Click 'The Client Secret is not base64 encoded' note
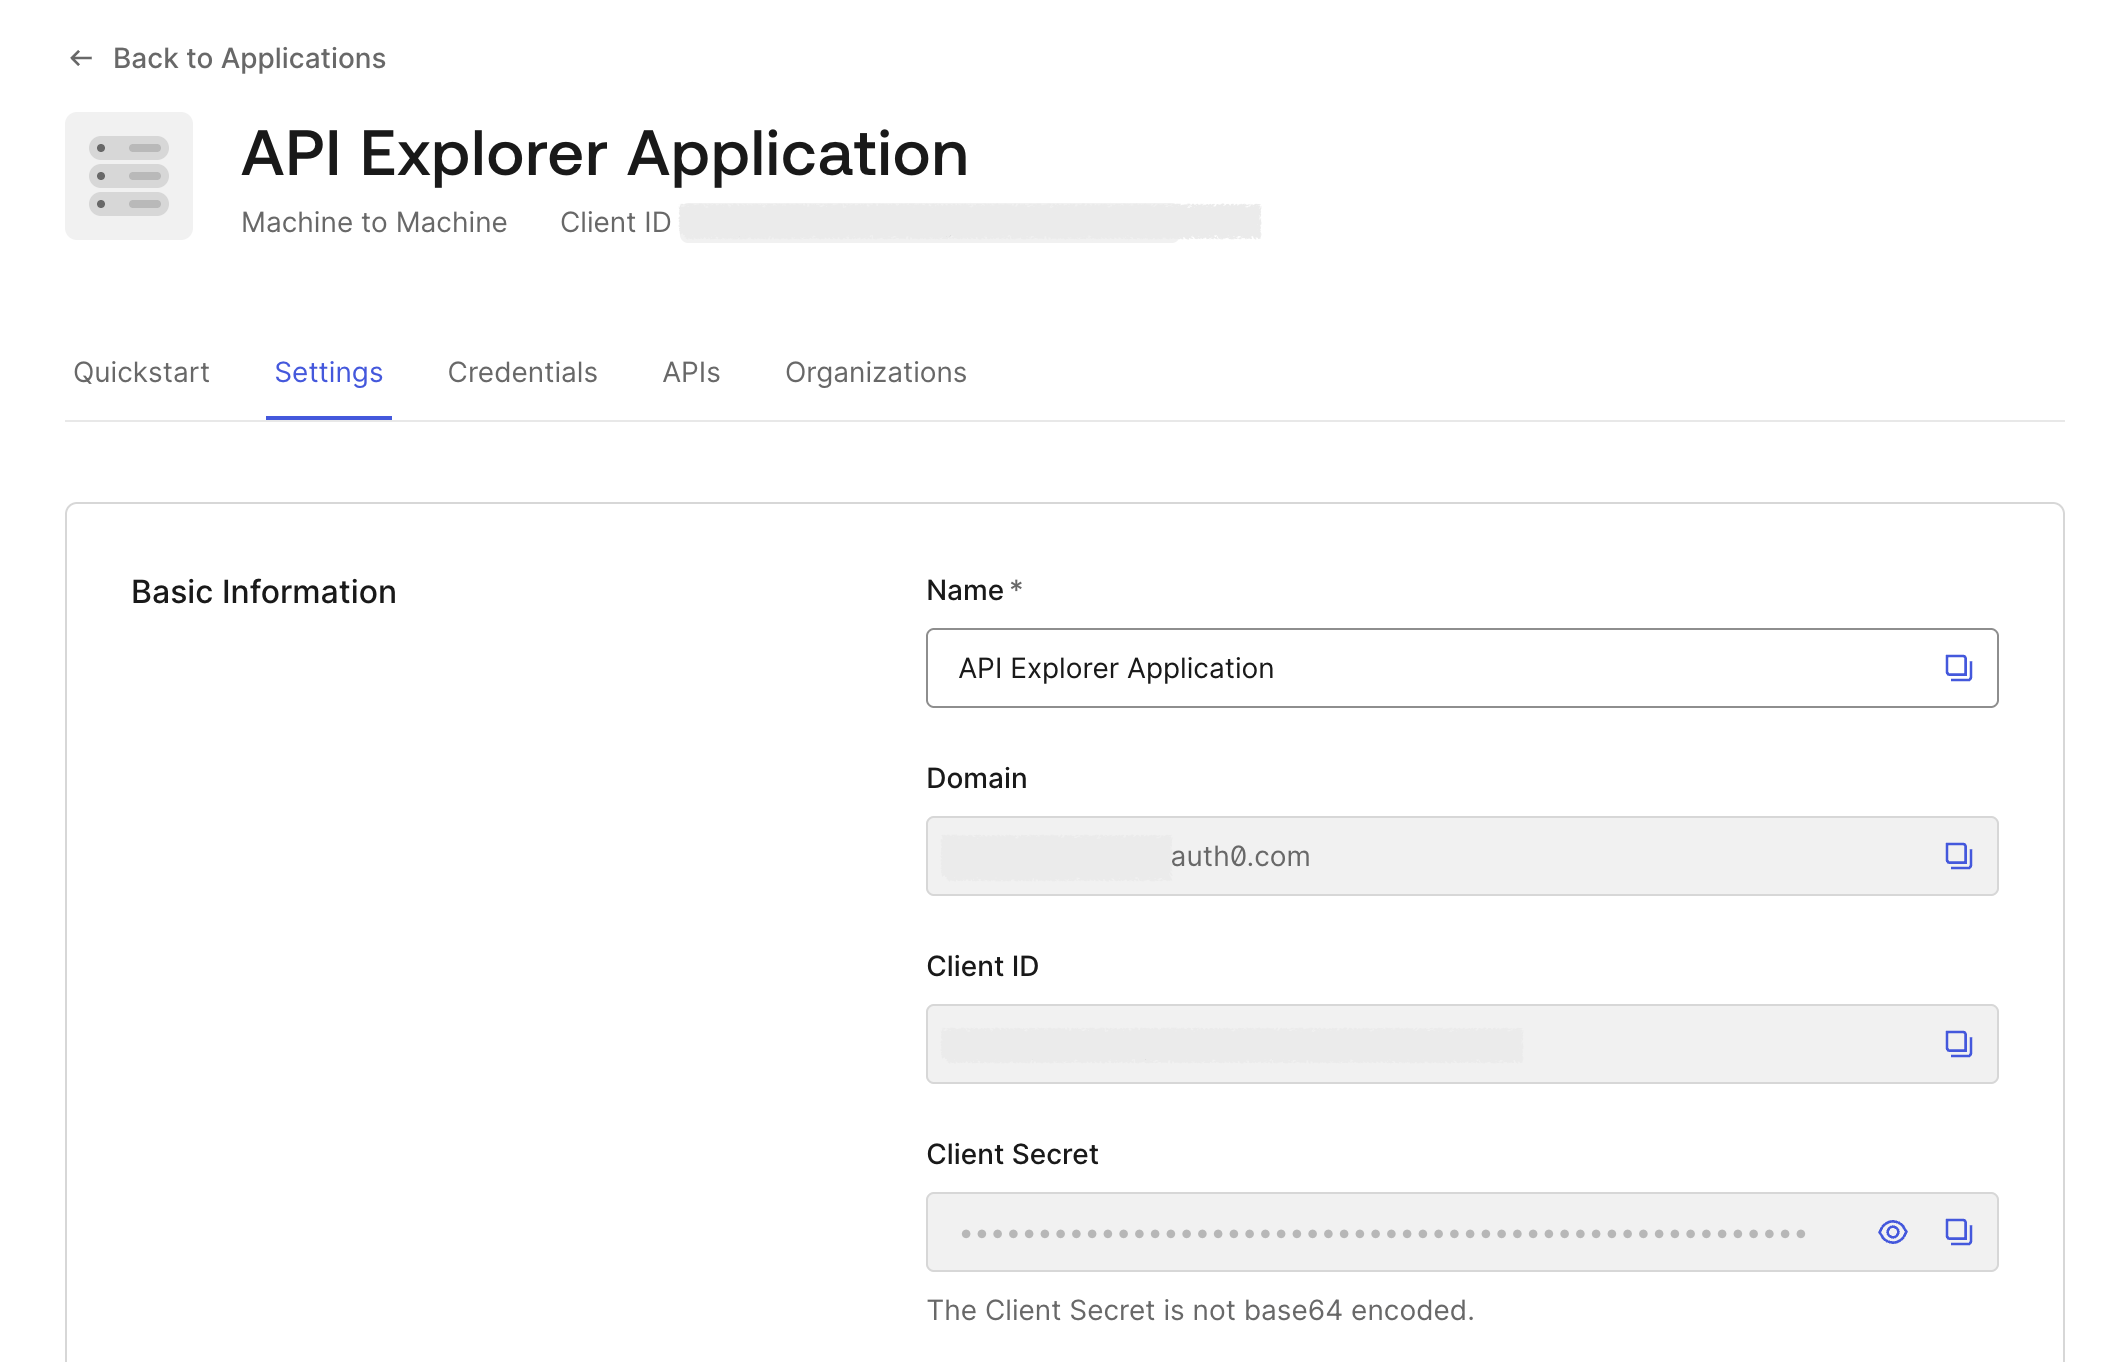The height and width of the screenshot is (1362, 2122). (x=1200, y=1310)
